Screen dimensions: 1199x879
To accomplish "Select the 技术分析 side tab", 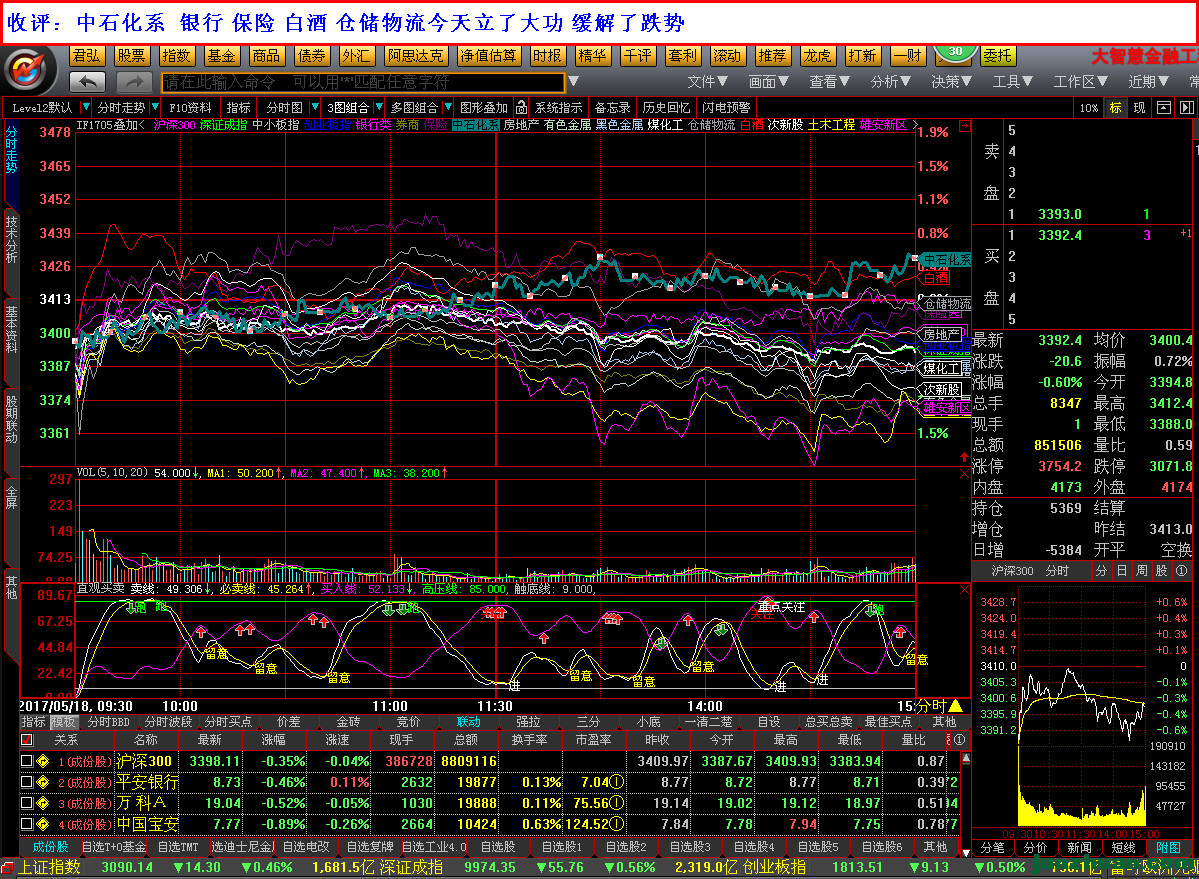I will (x=11, y=239).
